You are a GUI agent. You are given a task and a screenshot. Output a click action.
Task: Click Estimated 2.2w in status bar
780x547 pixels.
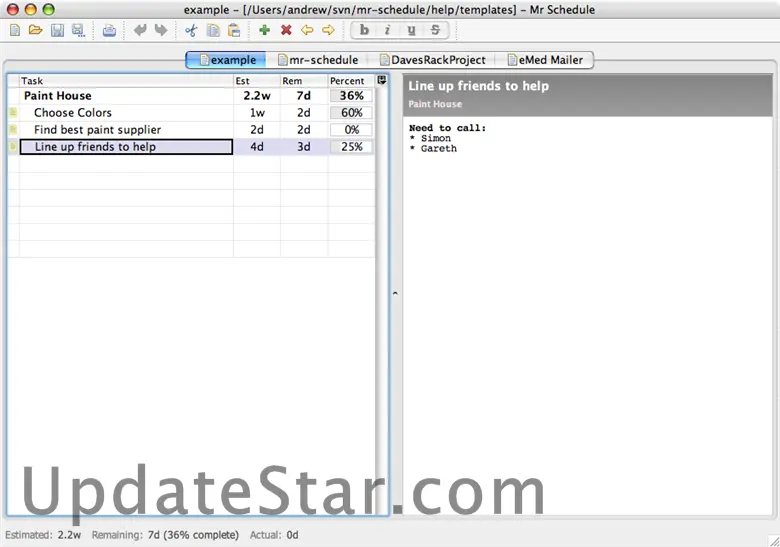(x=43, y=535)
